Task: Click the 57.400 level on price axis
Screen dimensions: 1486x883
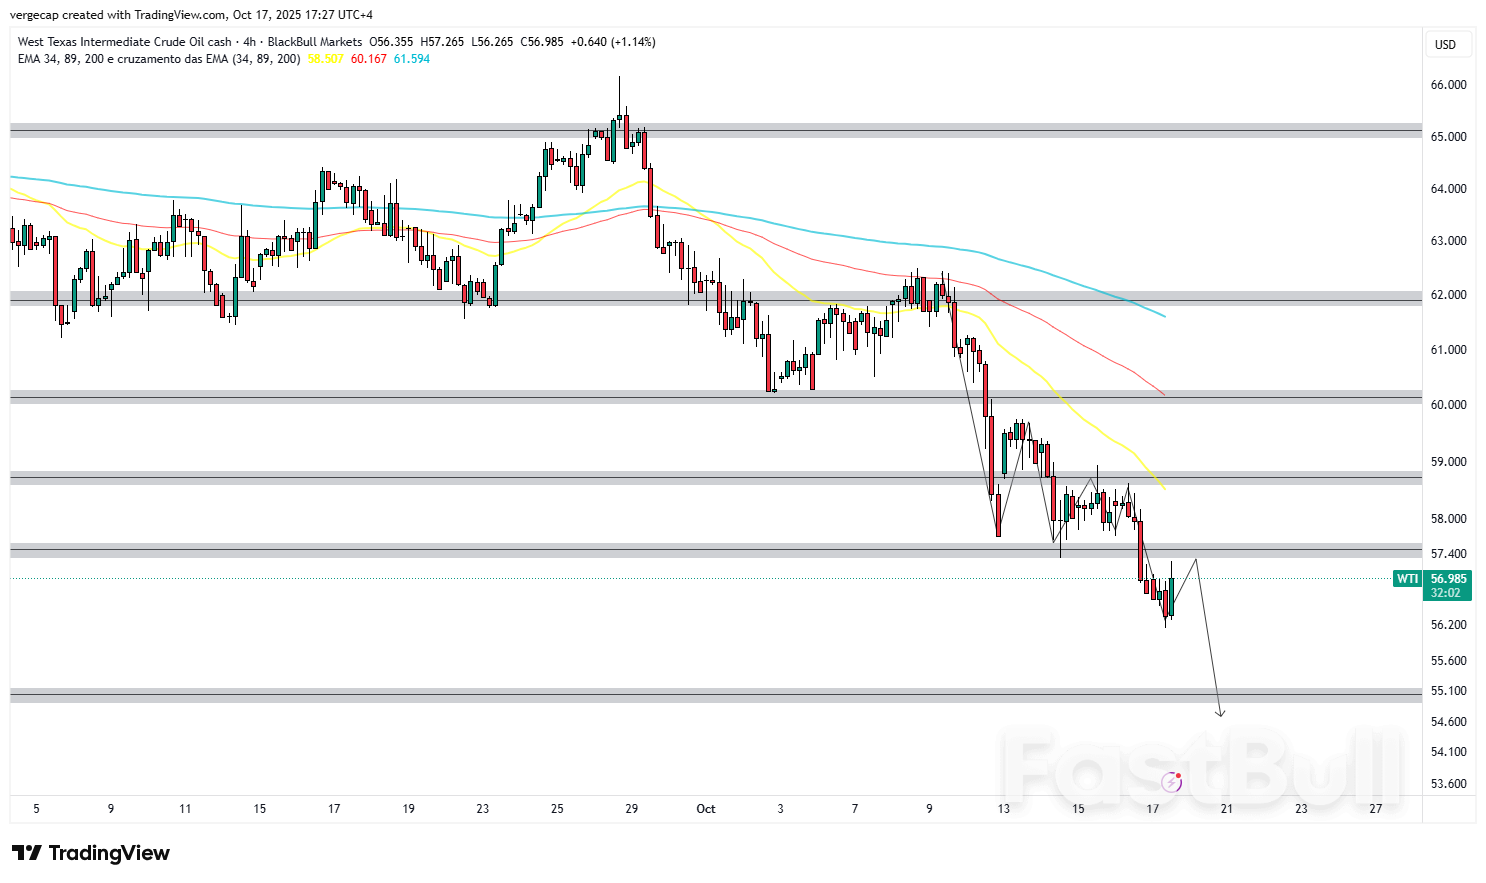Action: point(1448,554)
